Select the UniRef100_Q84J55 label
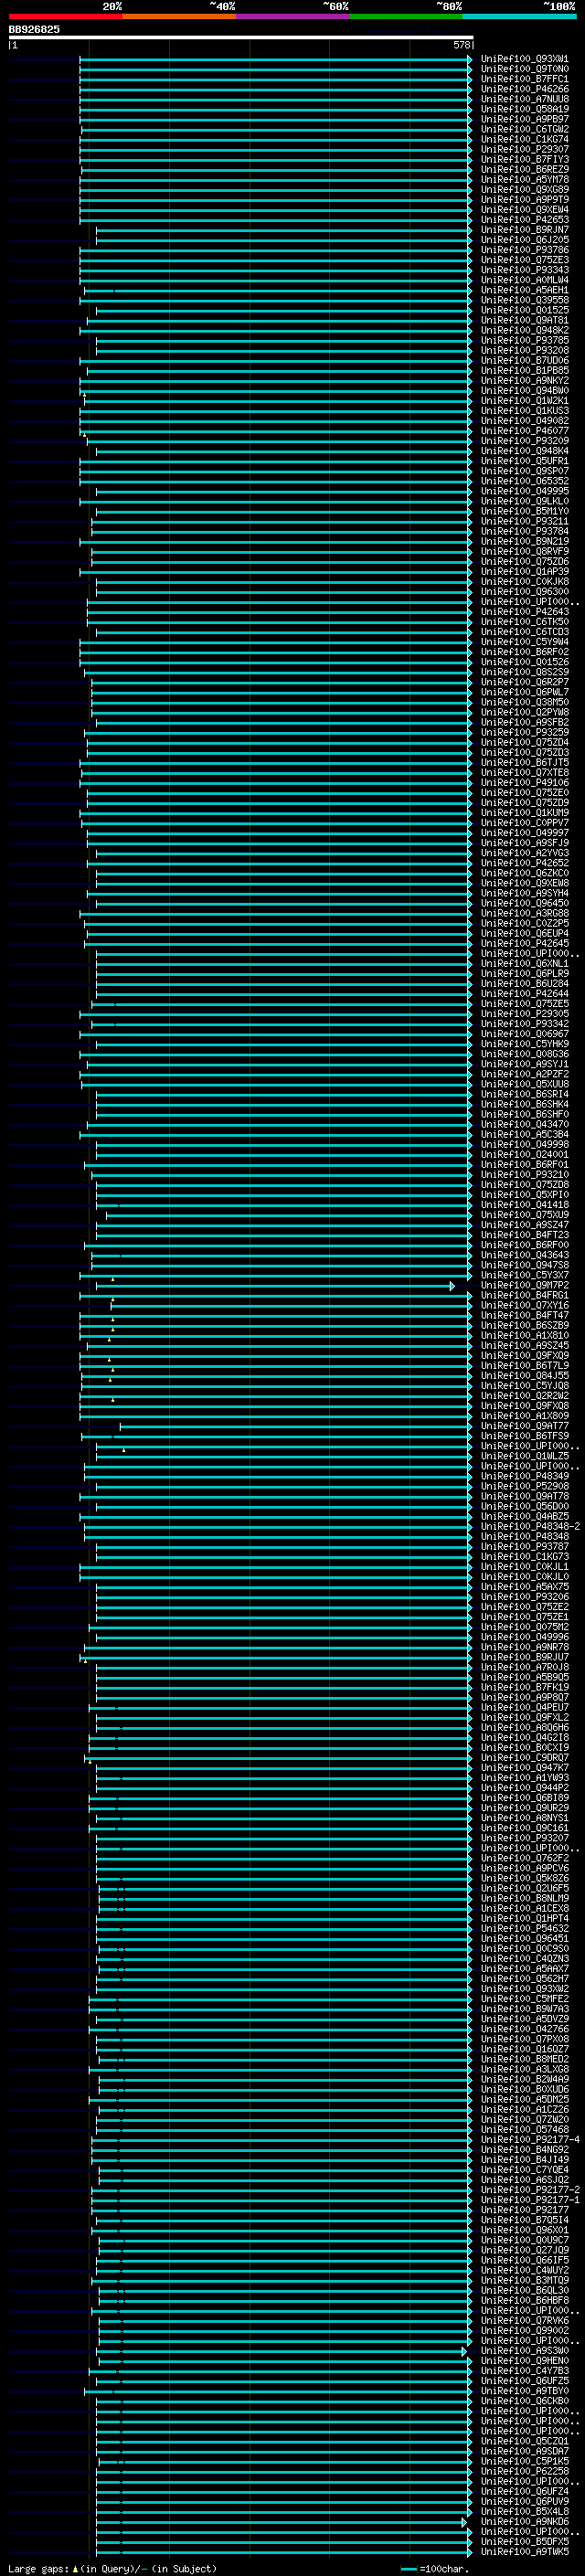Image resolution: width=585 pixels, height=2576 pixels. (525, 1376)
